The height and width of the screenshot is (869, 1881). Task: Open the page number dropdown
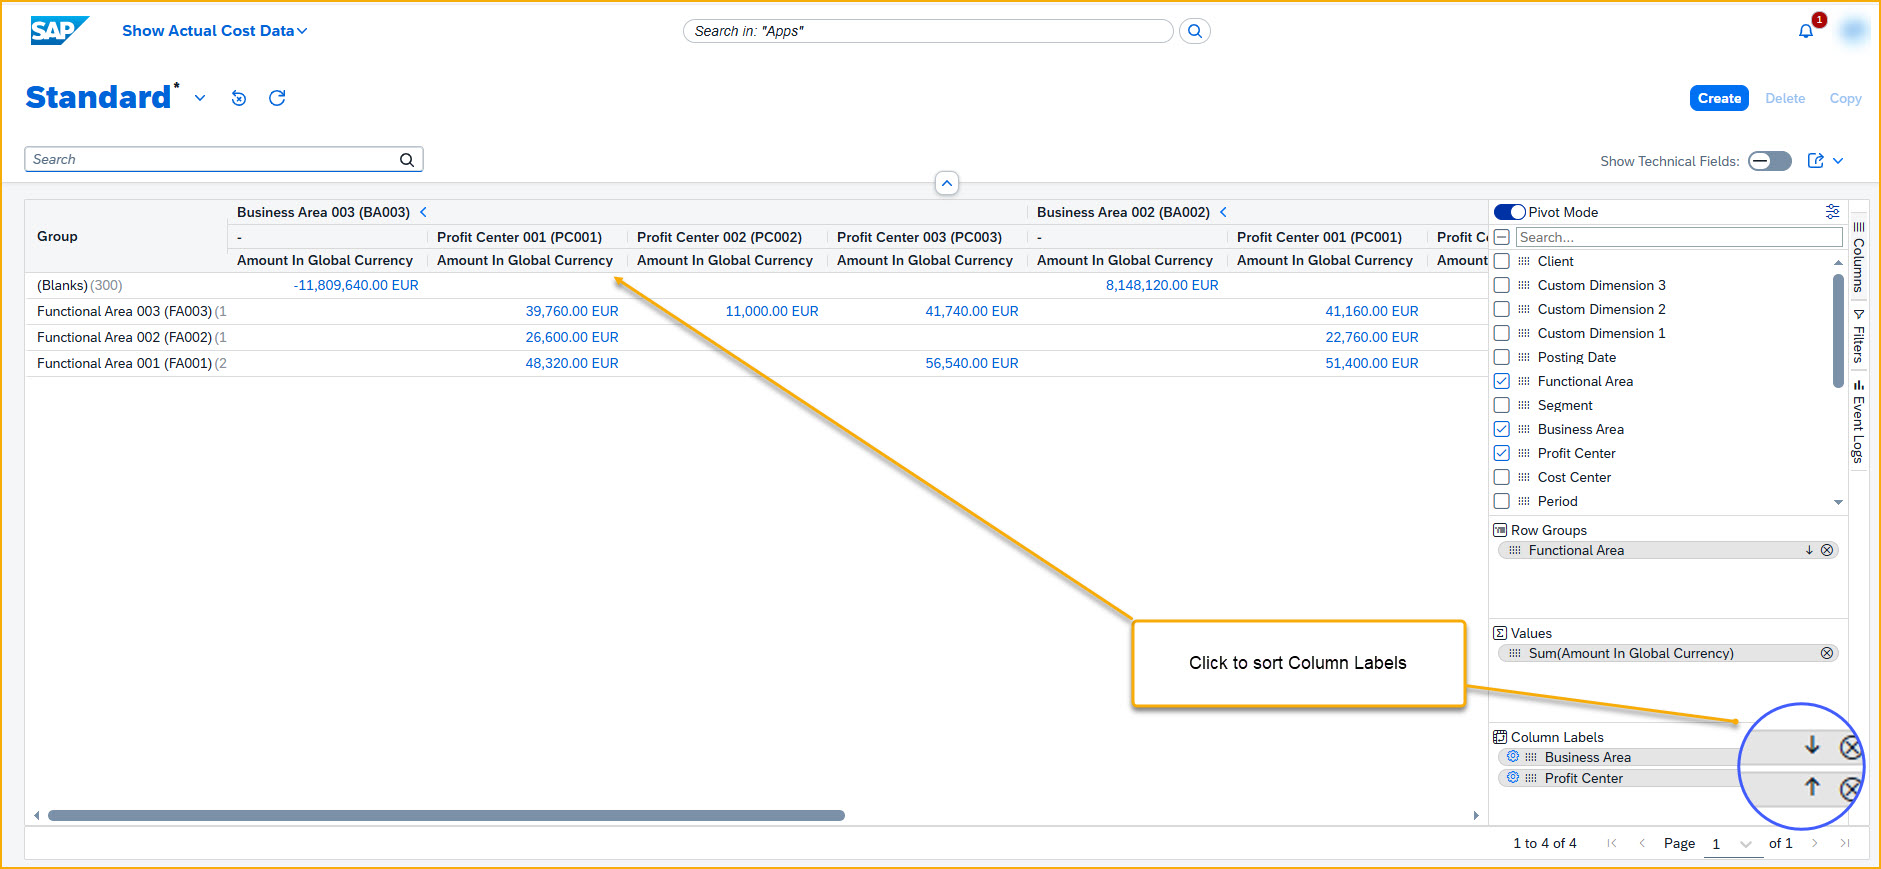(1745, 844)
